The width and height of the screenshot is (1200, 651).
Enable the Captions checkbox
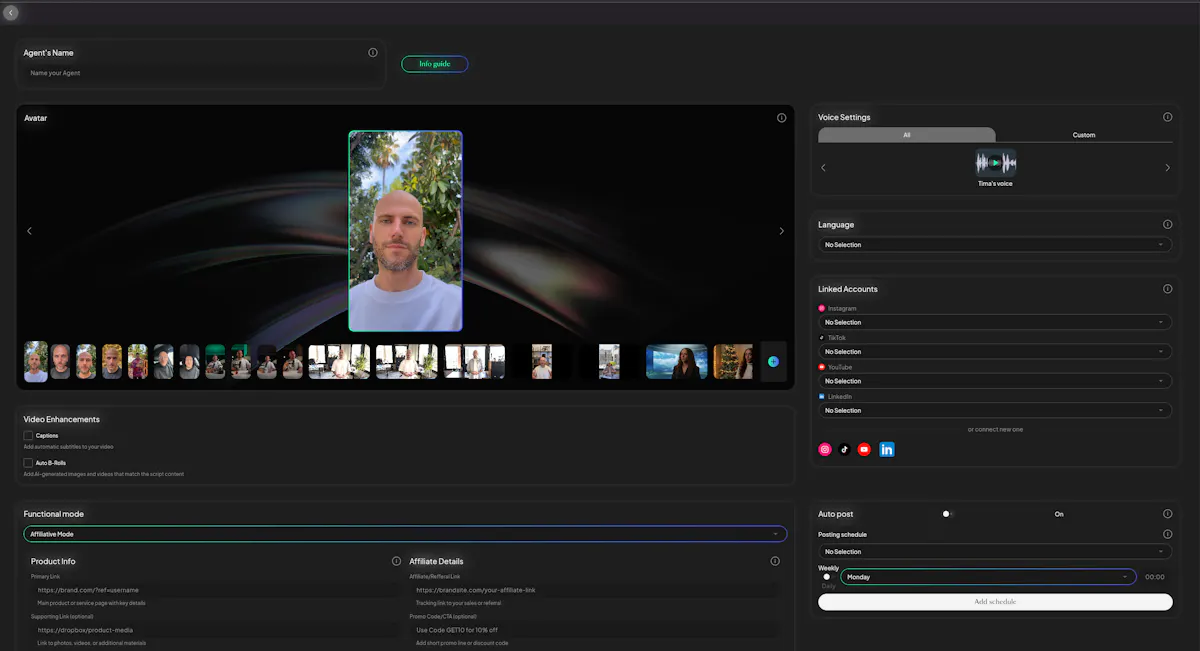(x=29, y=436)
